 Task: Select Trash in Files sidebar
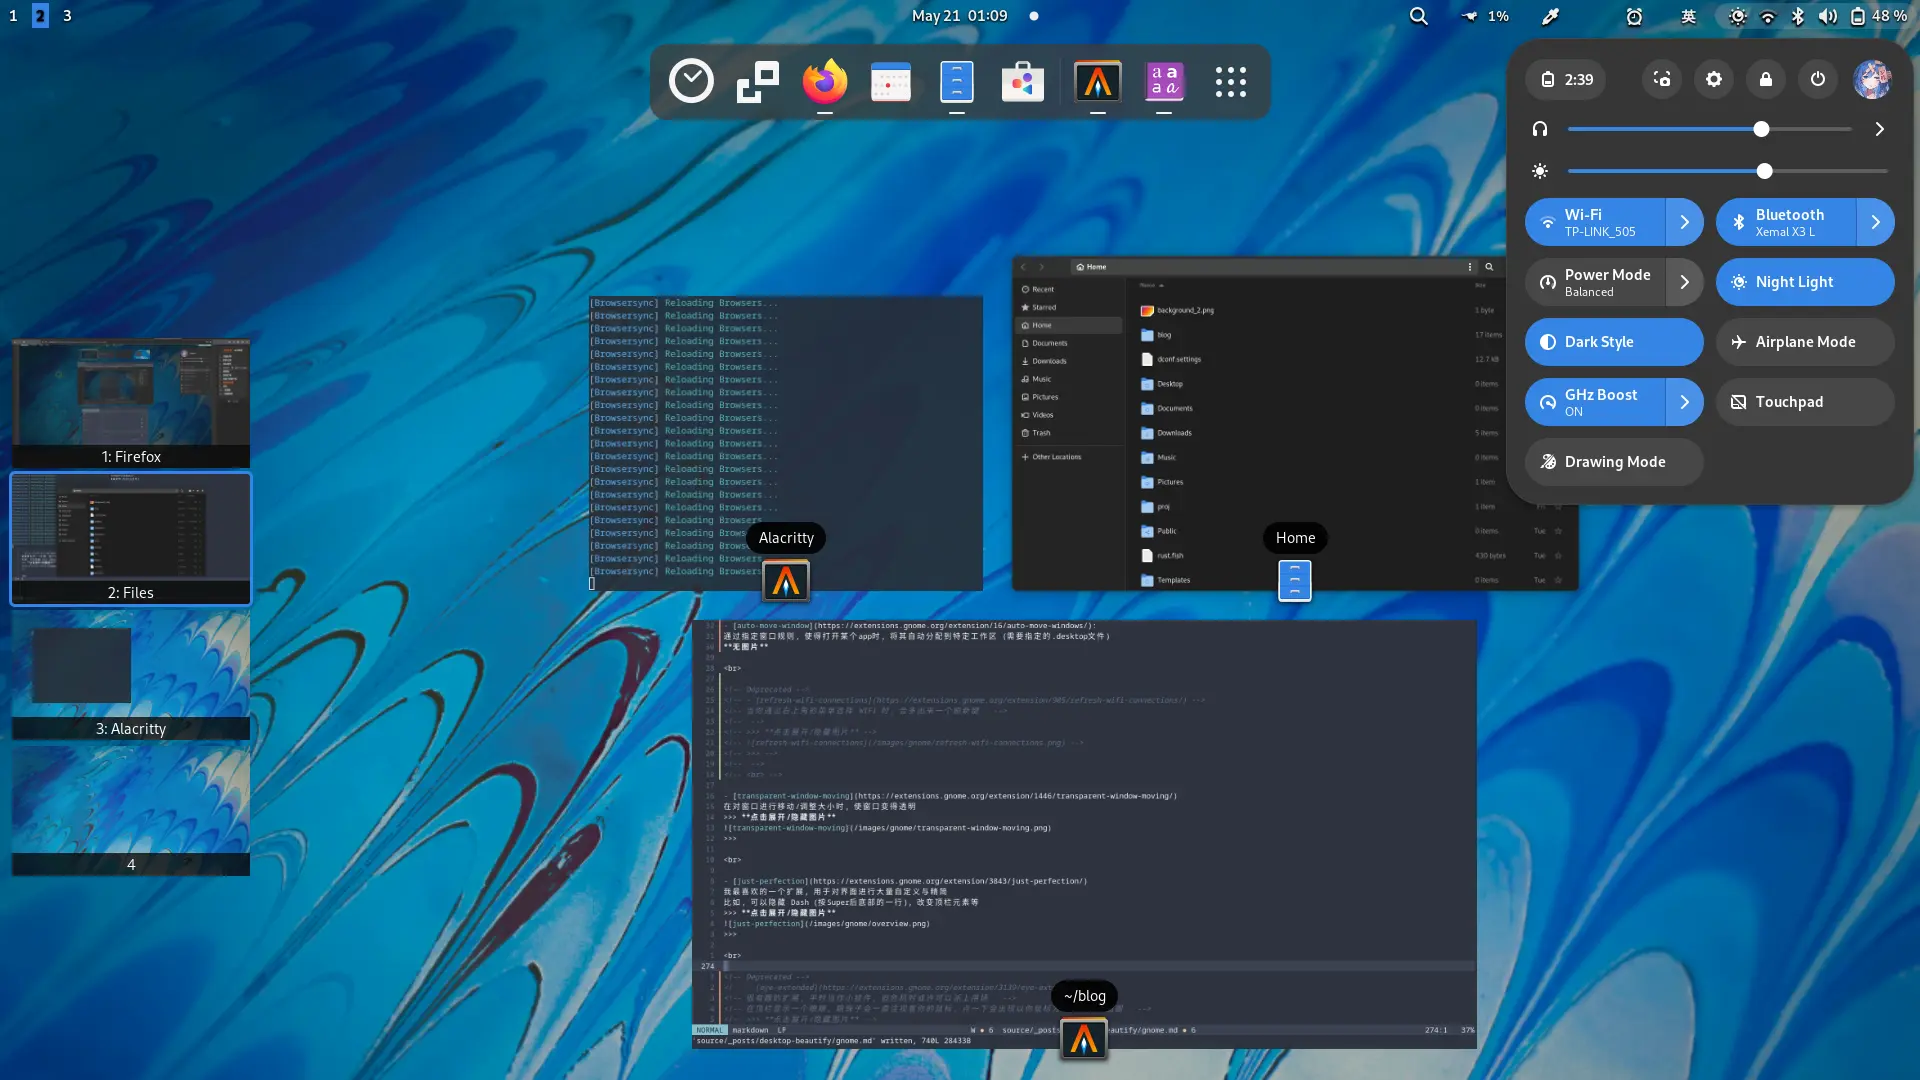(1069, 433)
